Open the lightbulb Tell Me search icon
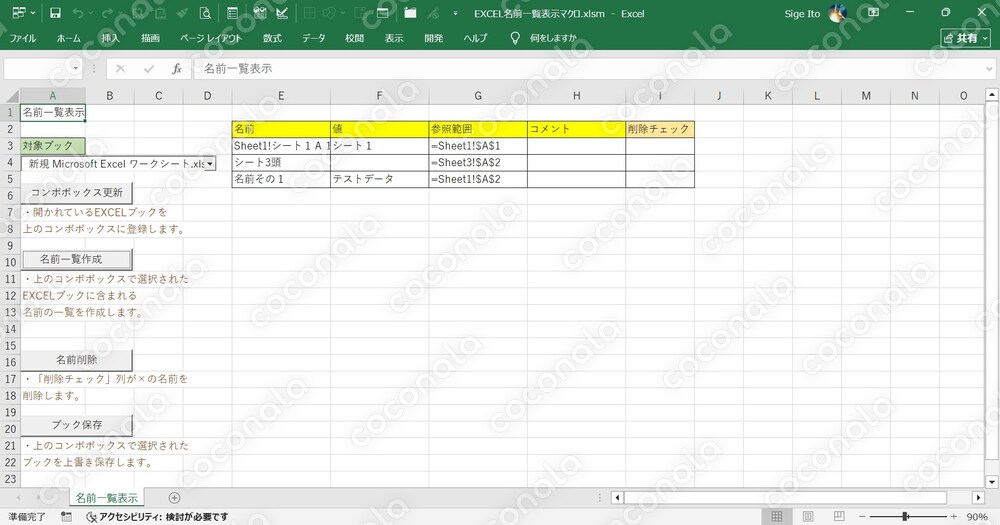Screen dimensions: 1000x525 pyautogui.click(x=515, y=38)
